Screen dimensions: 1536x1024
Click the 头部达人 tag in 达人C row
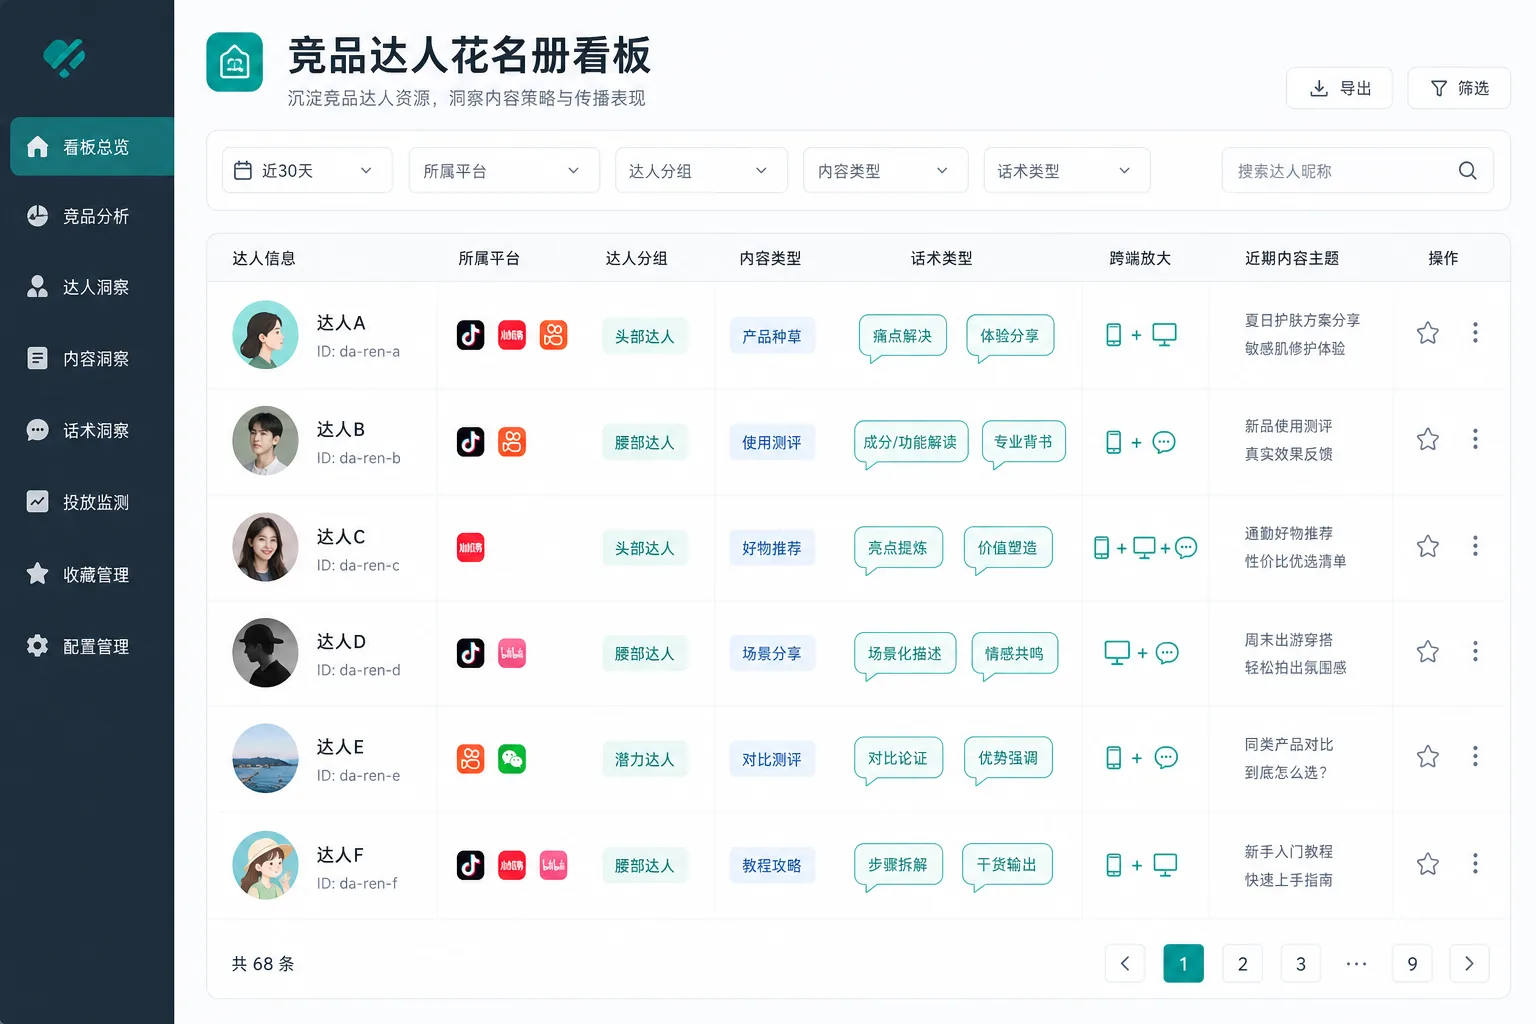(x=645, y=548)
